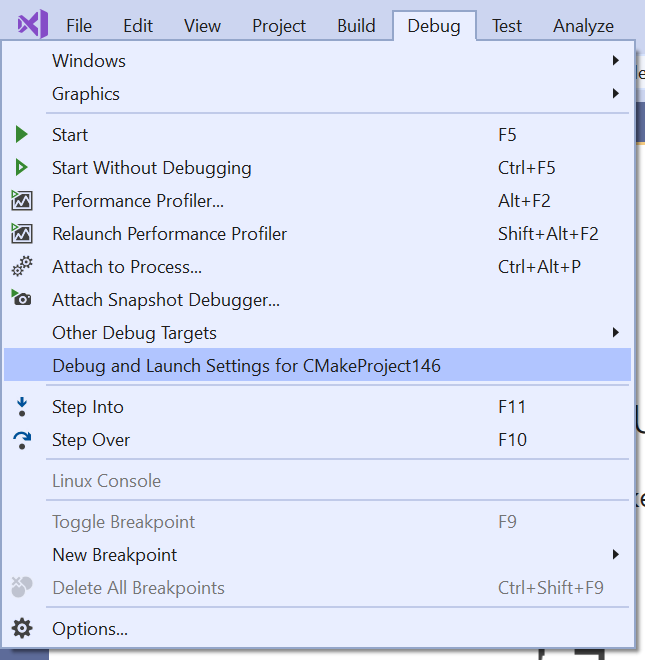This screenshot has height=660, width=645.
Task: Open the Options... dialog
Action: point(317,629)
